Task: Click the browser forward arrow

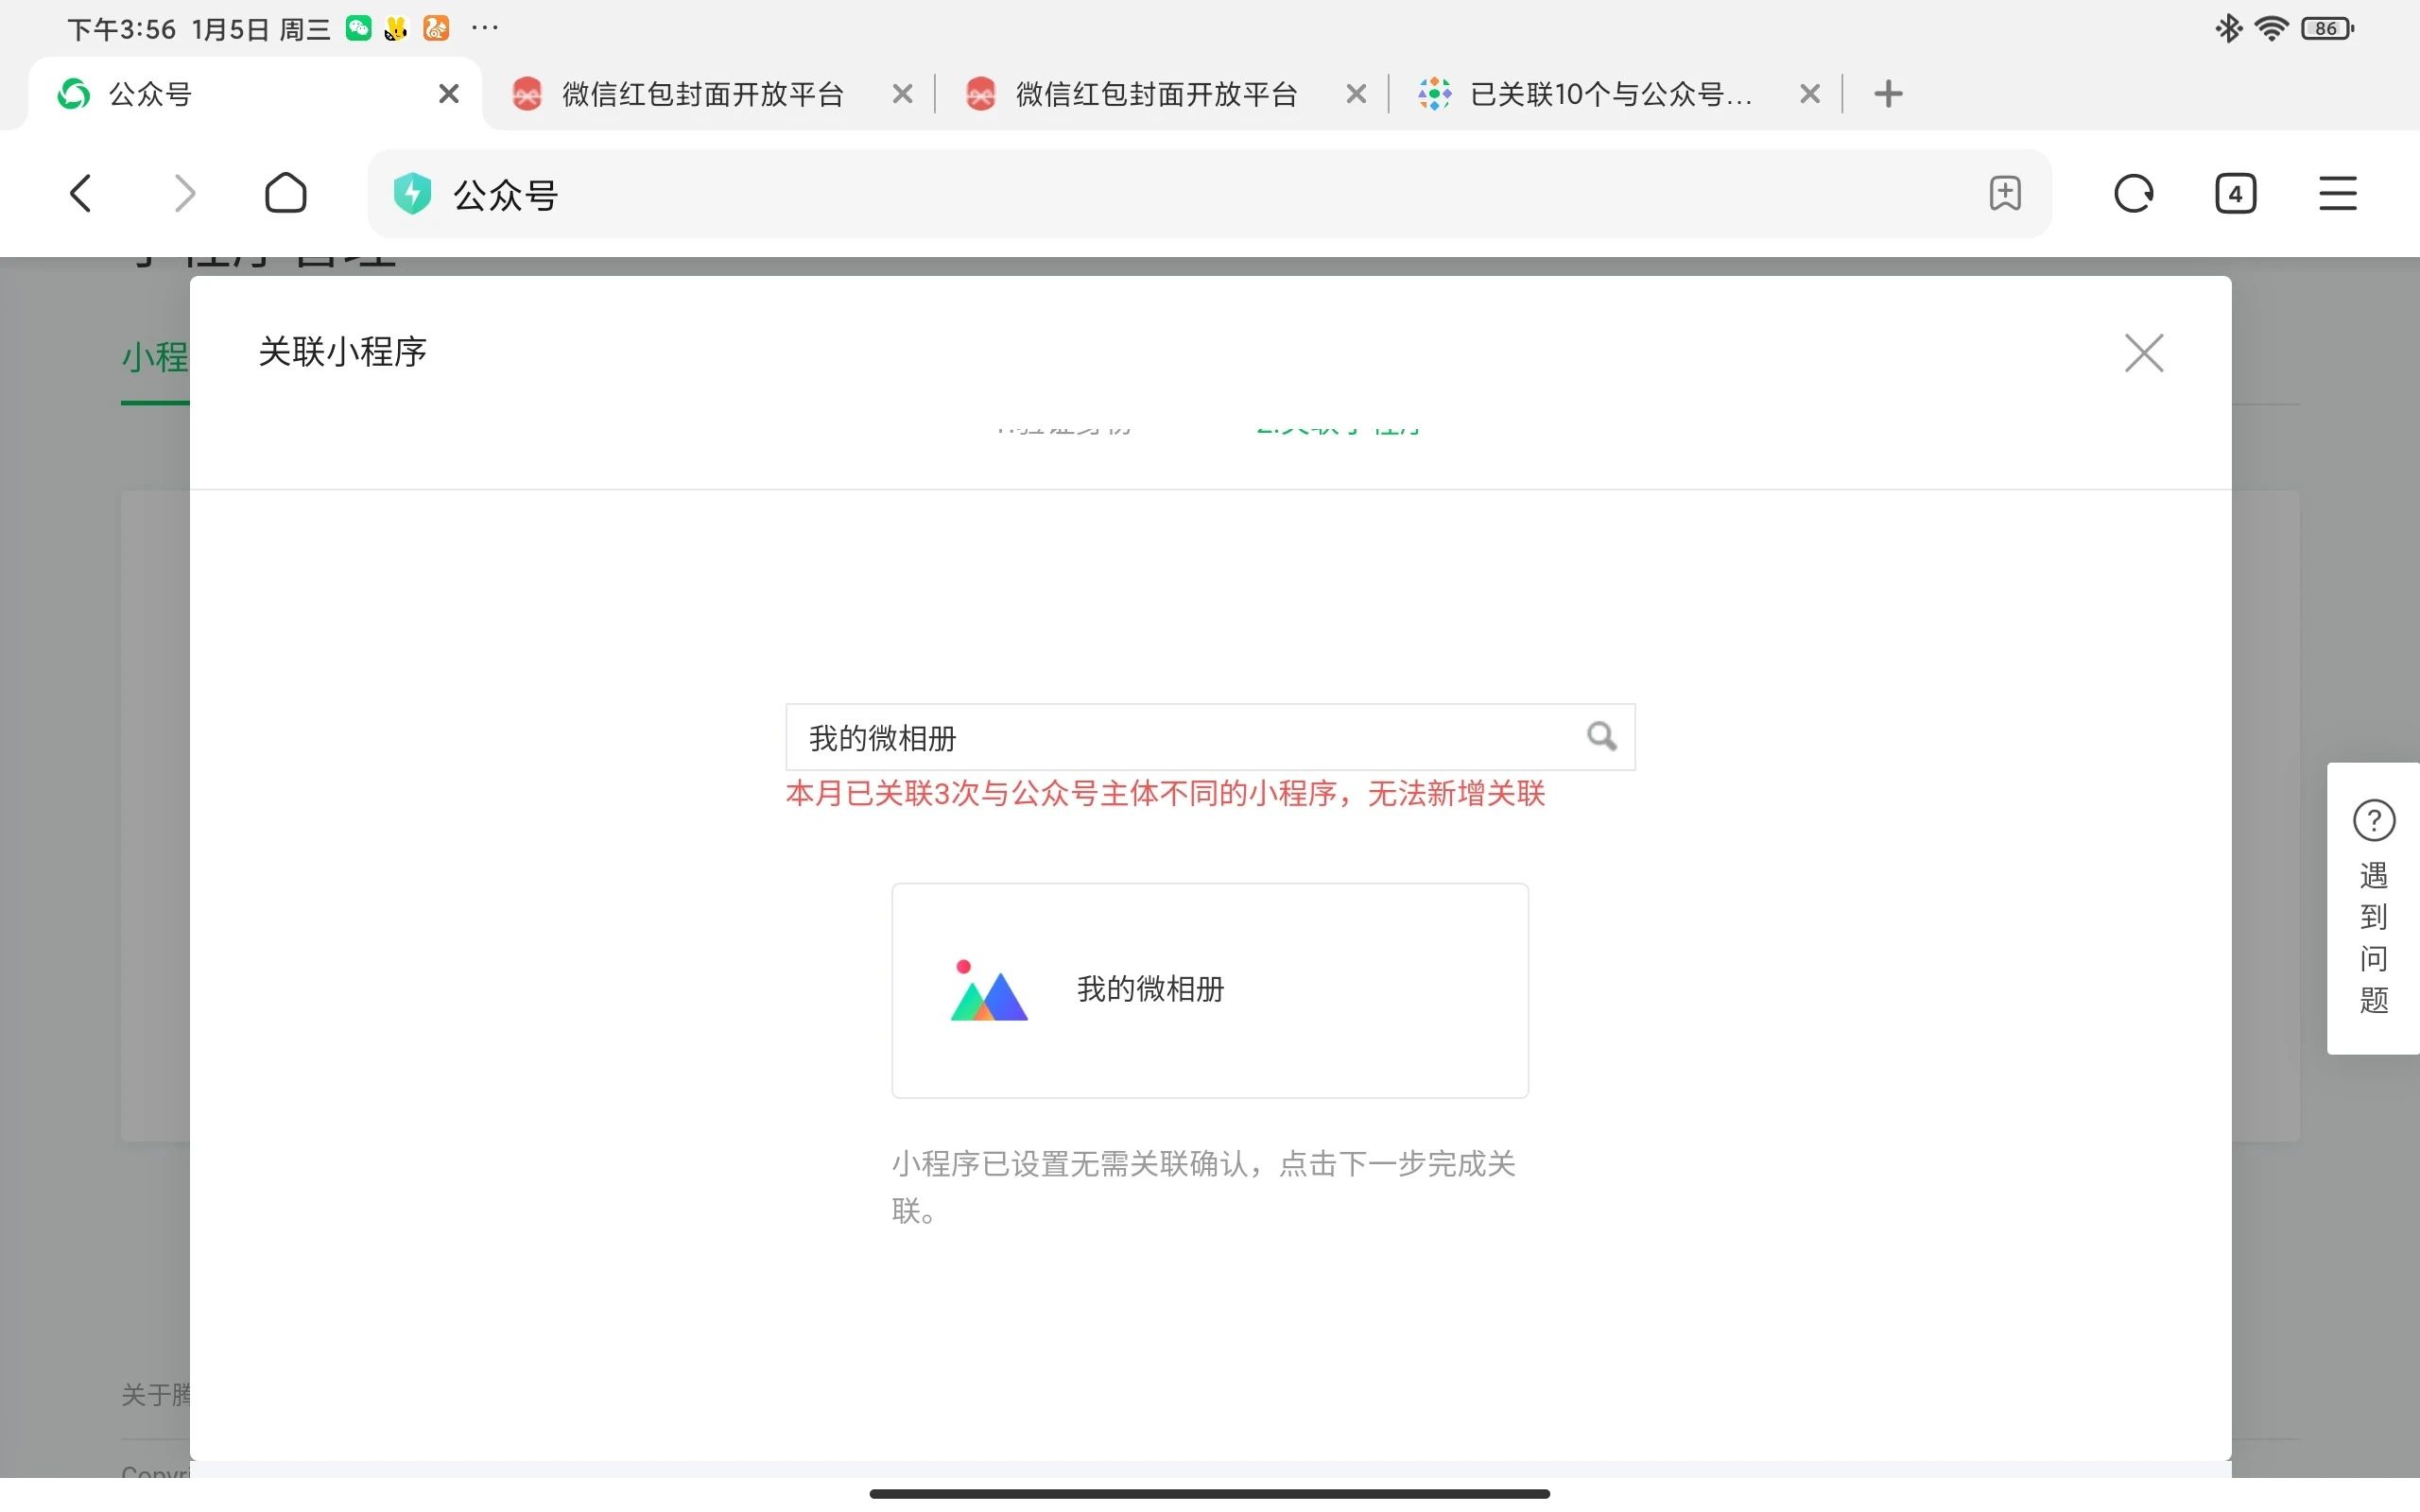Action: (184, 193)
